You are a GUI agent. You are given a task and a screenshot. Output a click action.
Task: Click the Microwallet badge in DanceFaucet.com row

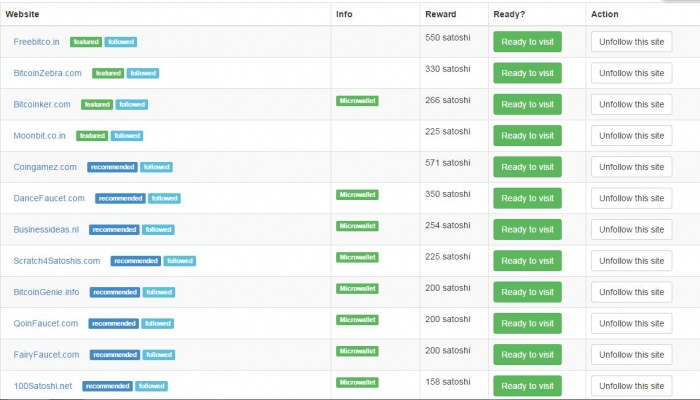pyautogui.click(x=357, y=195)
